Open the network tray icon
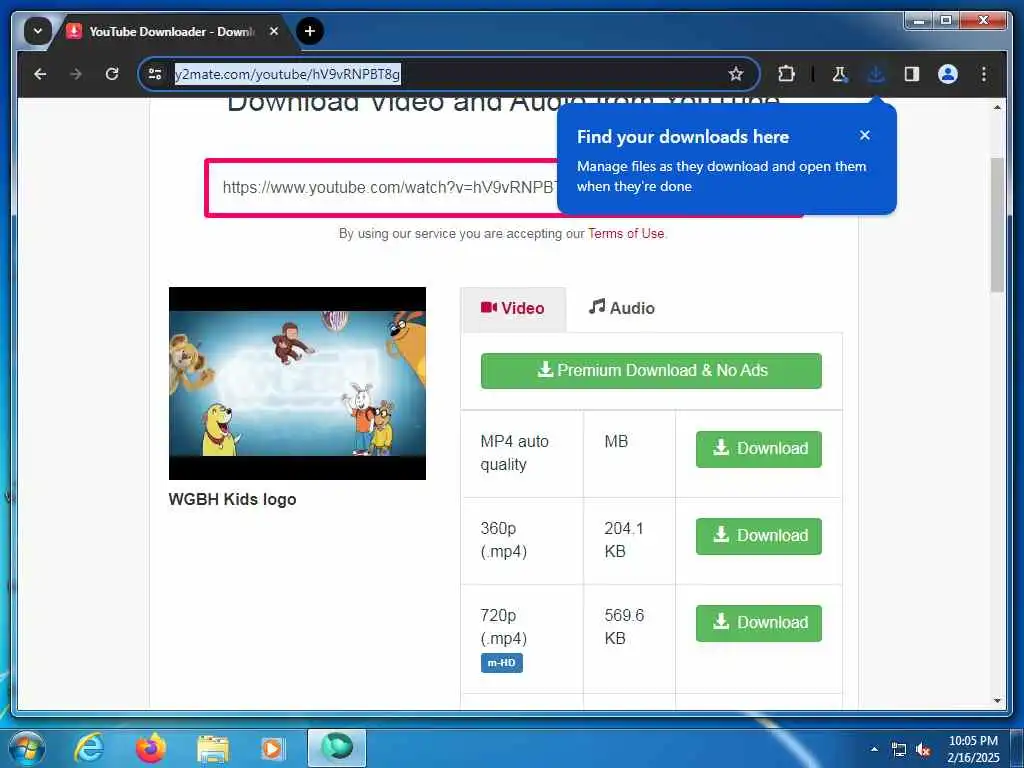Viewport: 1024px width, 768px height. tap(899, 750)
